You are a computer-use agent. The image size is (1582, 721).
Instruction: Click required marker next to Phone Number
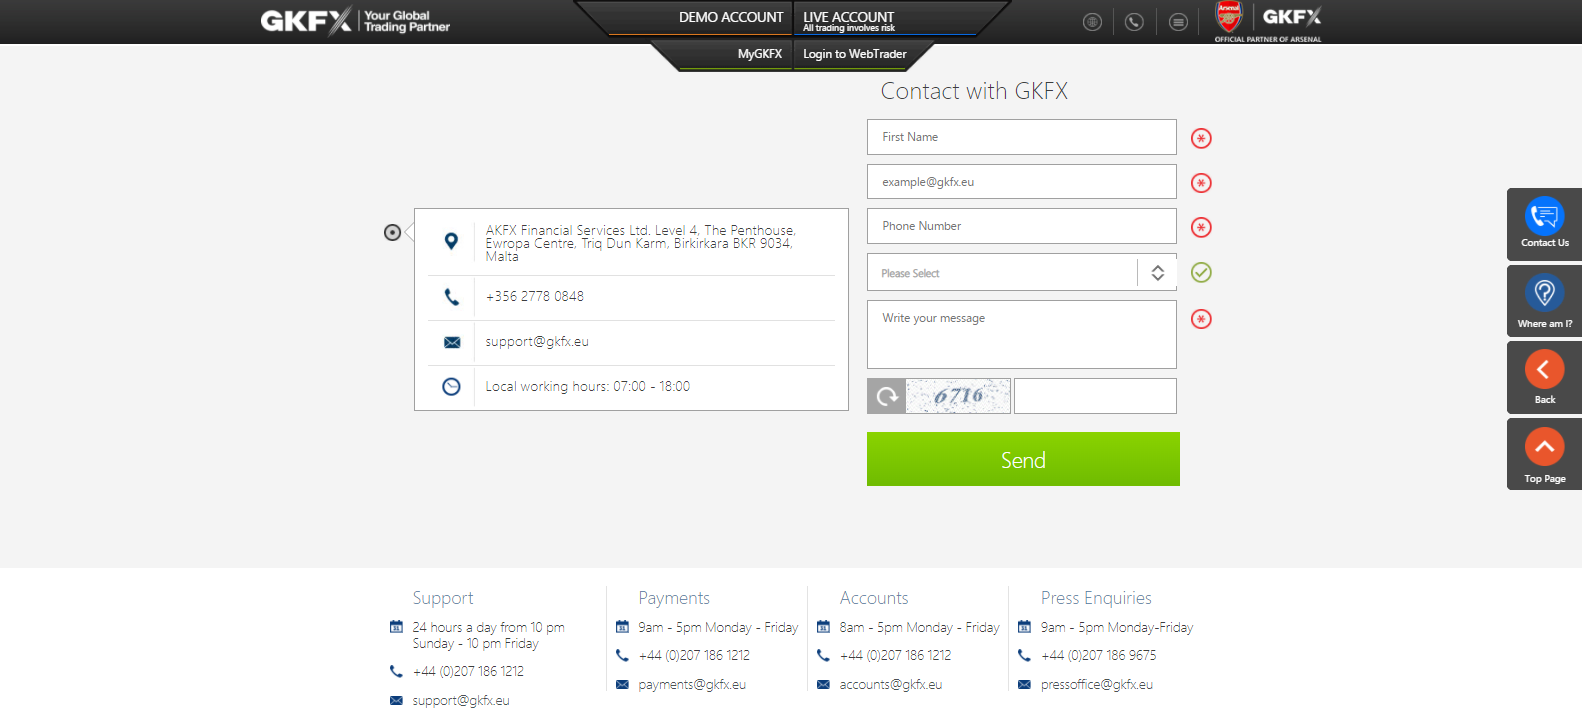click(1201, 227)
